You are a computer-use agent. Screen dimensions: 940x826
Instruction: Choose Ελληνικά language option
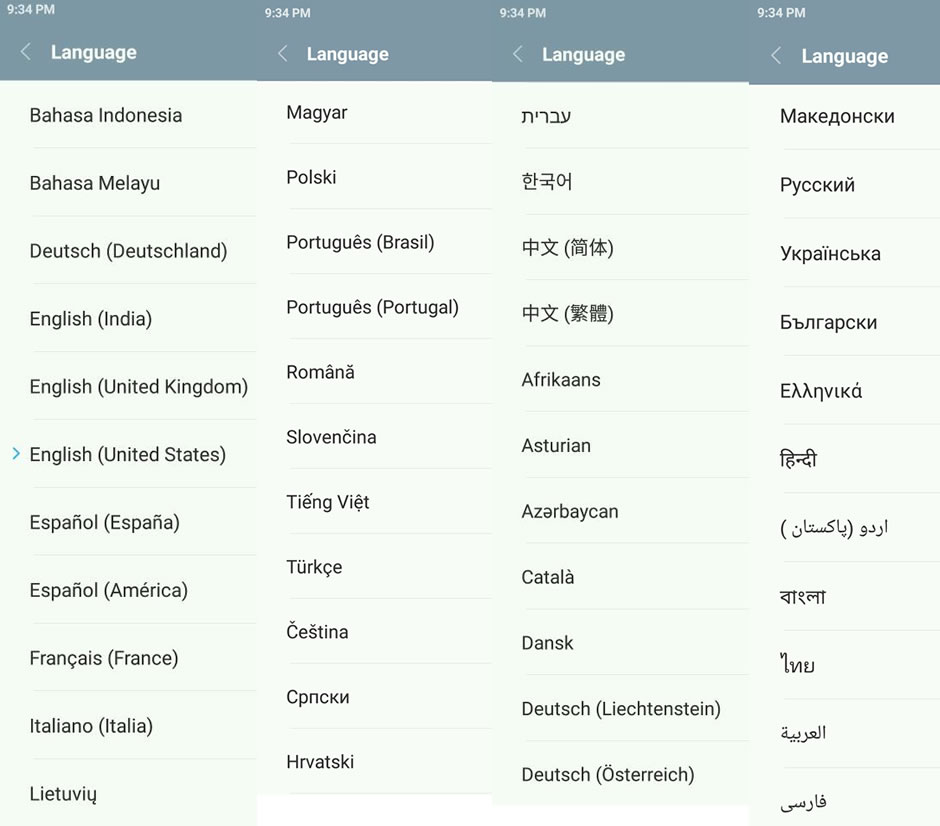821,391
